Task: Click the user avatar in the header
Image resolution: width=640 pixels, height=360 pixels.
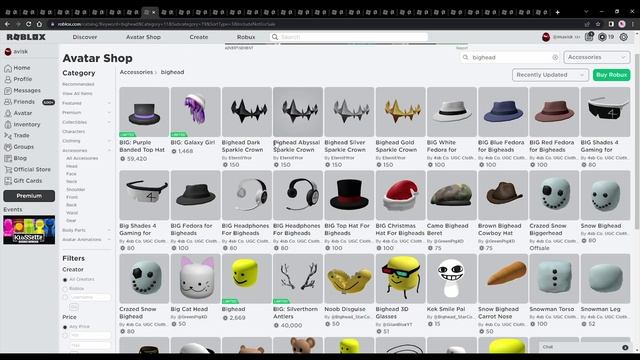Action: tap(546, 37)
